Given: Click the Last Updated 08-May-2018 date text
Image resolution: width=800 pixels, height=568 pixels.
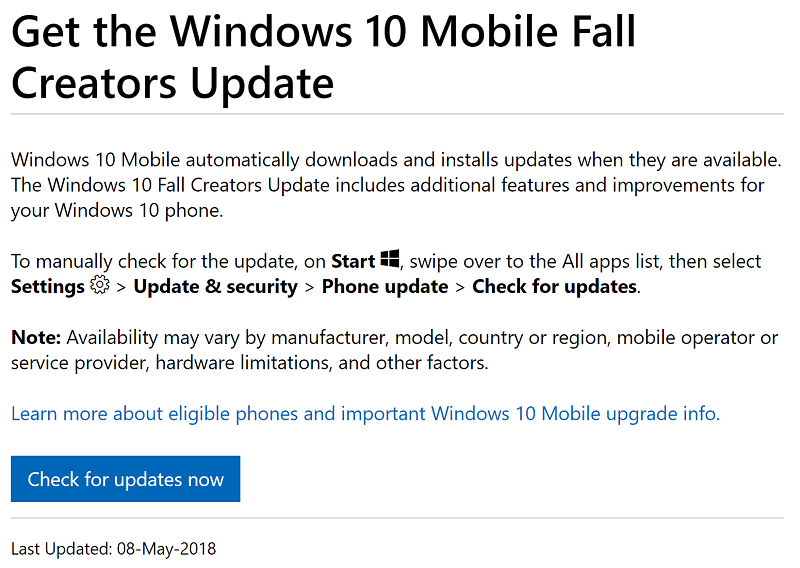Looking at the screenshot, I should click(x=114, y=549).
